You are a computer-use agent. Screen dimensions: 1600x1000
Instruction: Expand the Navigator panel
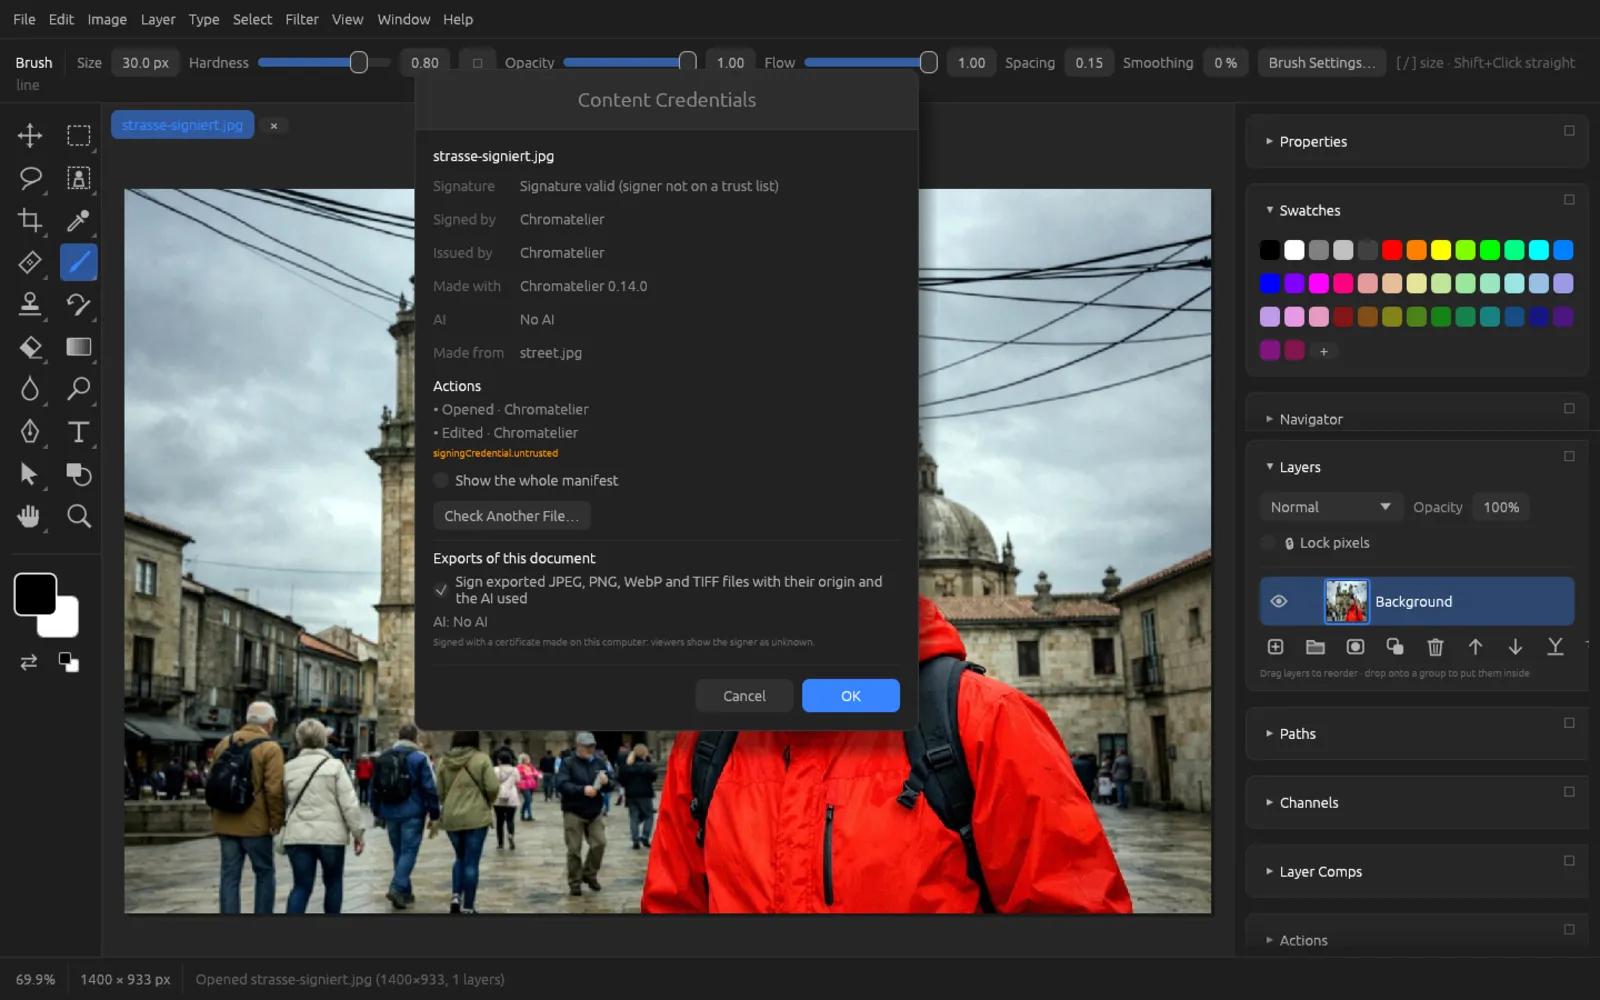tap(1269, 419)
